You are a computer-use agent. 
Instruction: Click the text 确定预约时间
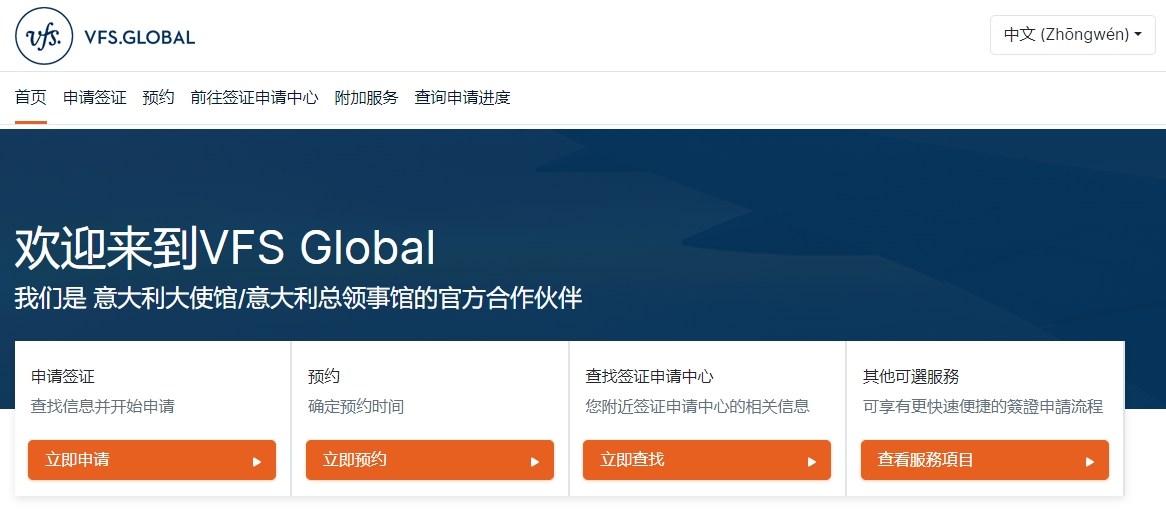tap(356, 407)
